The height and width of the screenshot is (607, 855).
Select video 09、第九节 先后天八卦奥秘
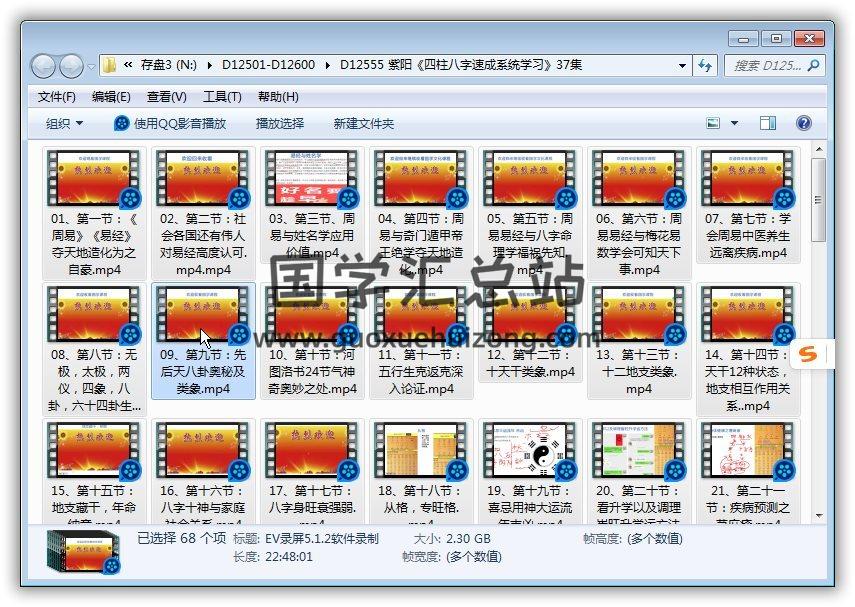tap(203, 341)
